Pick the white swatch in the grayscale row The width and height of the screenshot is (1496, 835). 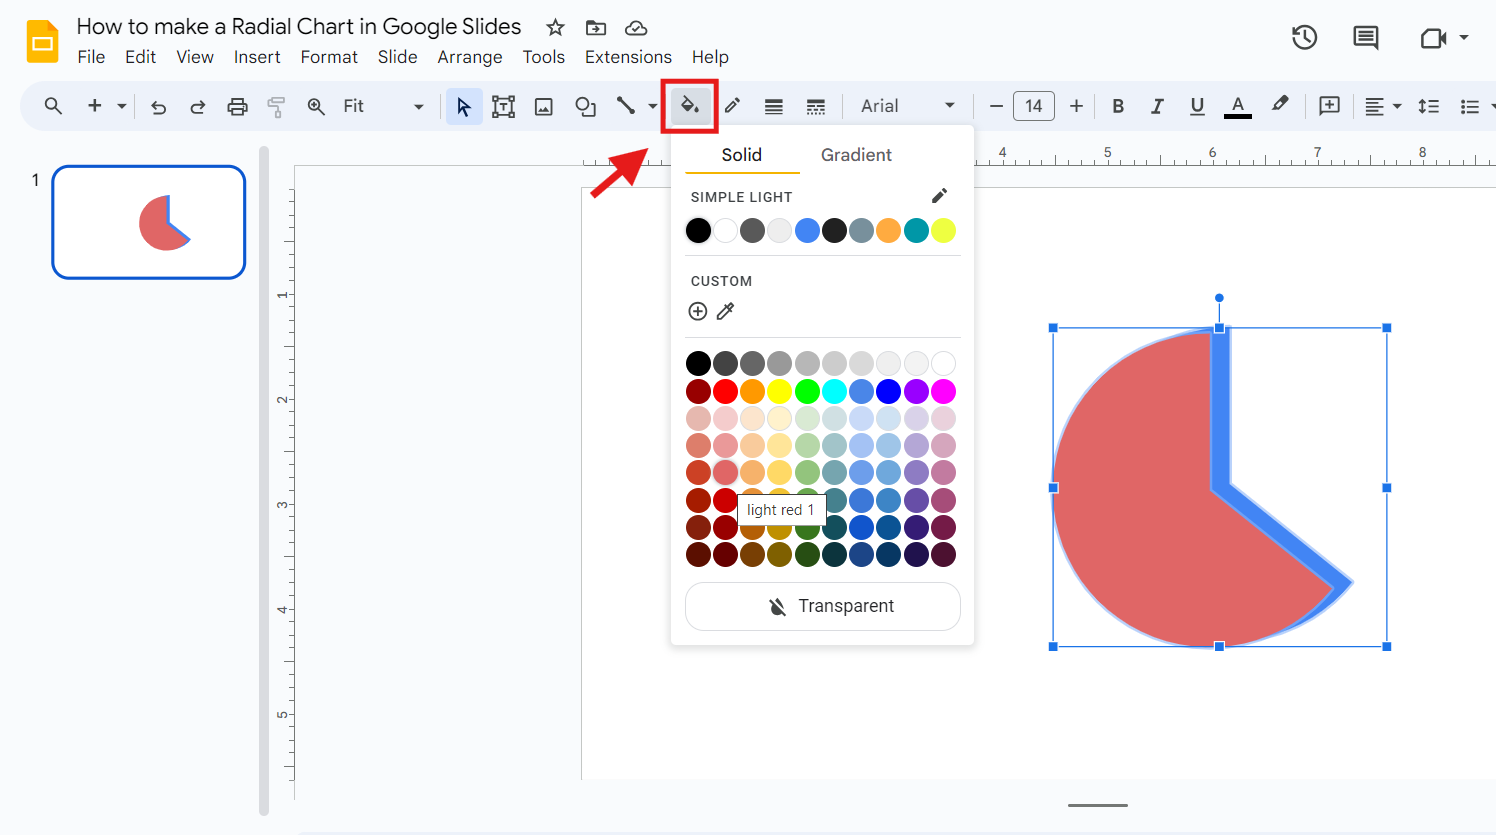[943, 364]
